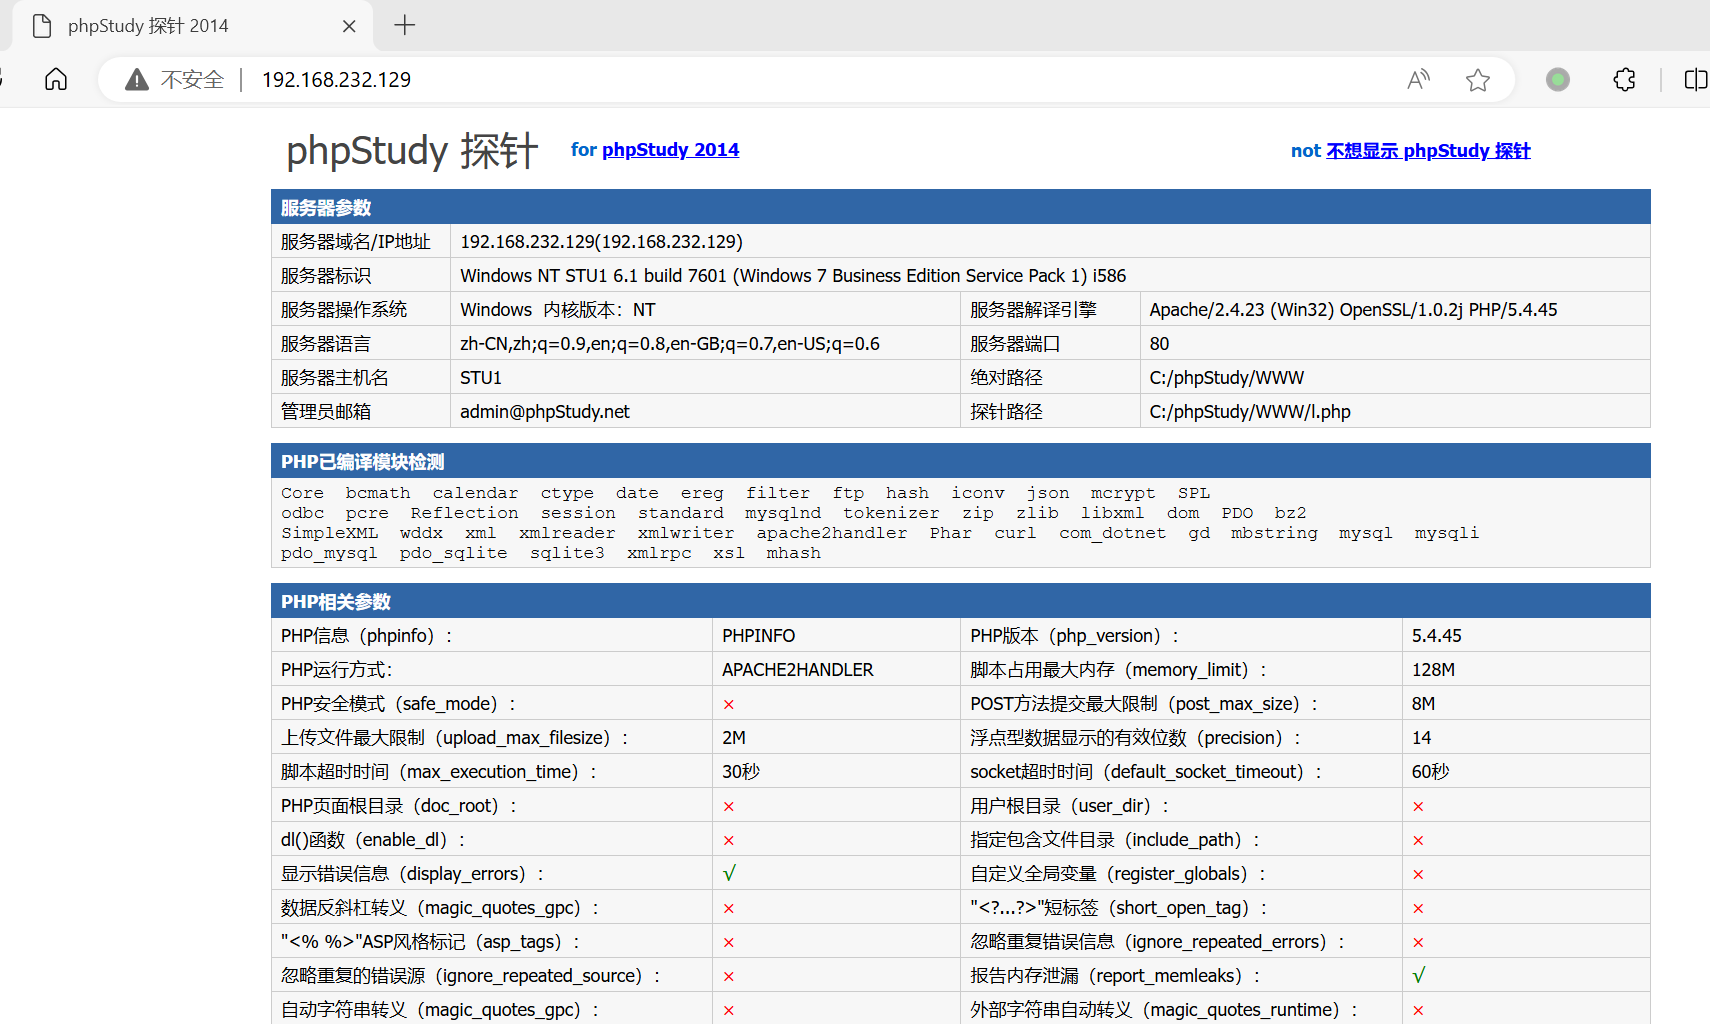The image size is (1710, 1024).
Task: Open the PHPINFO link
Action: tap(759, 636)
